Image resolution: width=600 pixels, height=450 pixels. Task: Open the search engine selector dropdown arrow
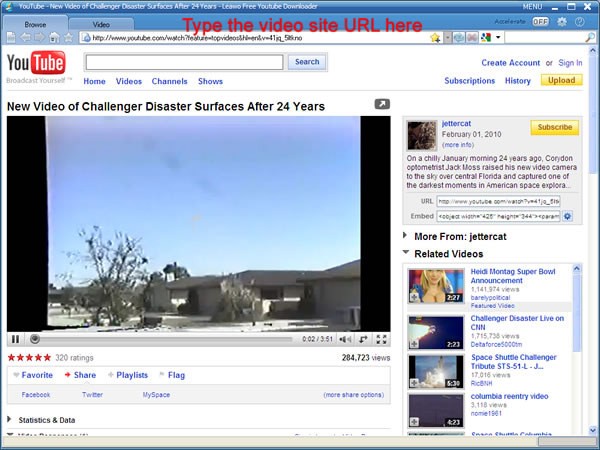498,38
